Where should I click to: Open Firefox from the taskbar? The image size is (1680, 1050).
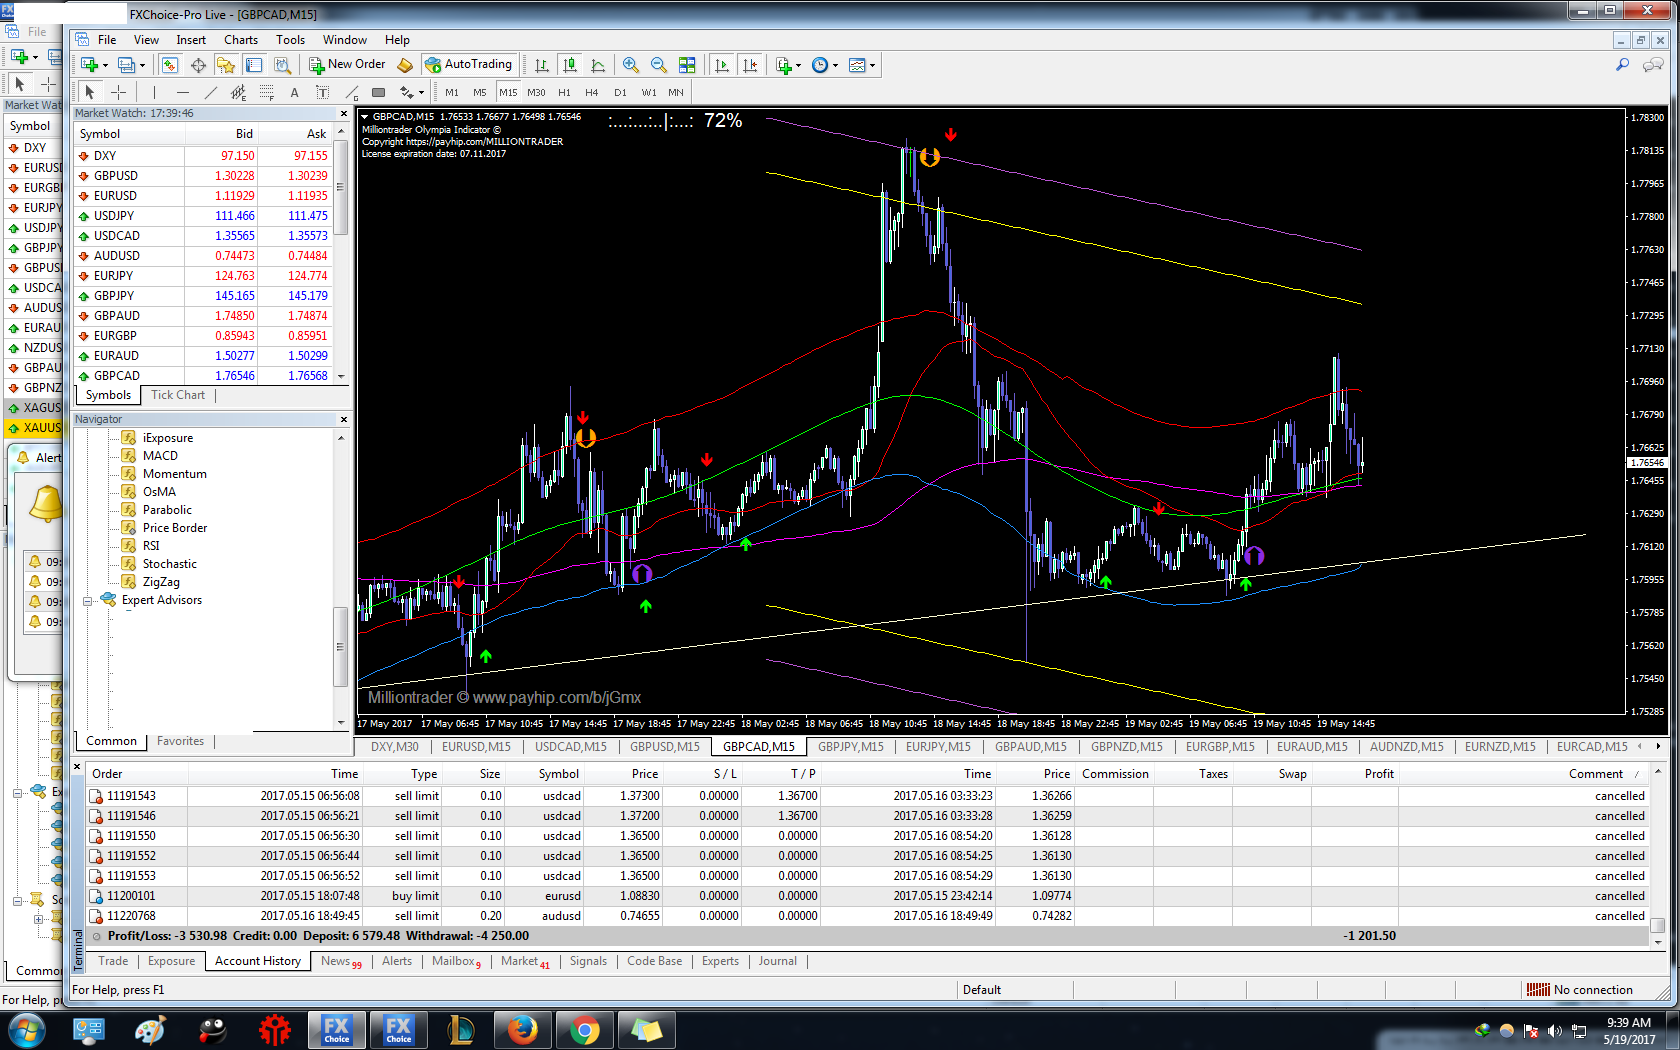tap(522, 1030)
